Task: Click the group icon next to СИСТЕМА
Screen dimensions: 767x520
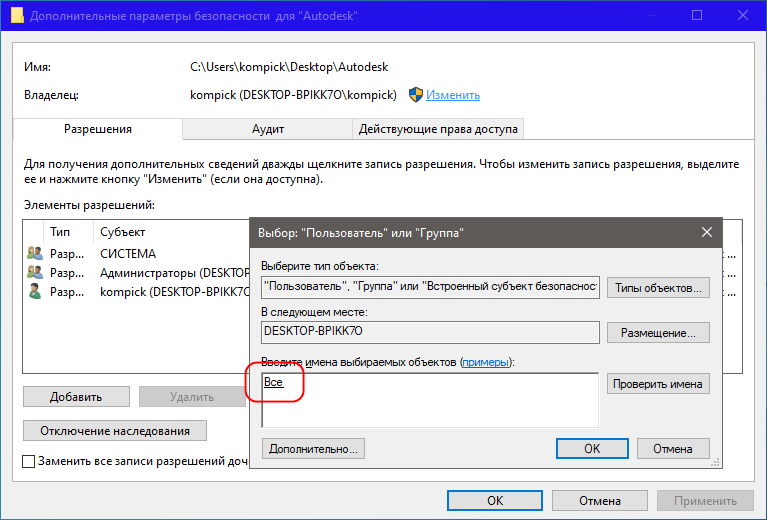Action: click(x=35, y=254)
